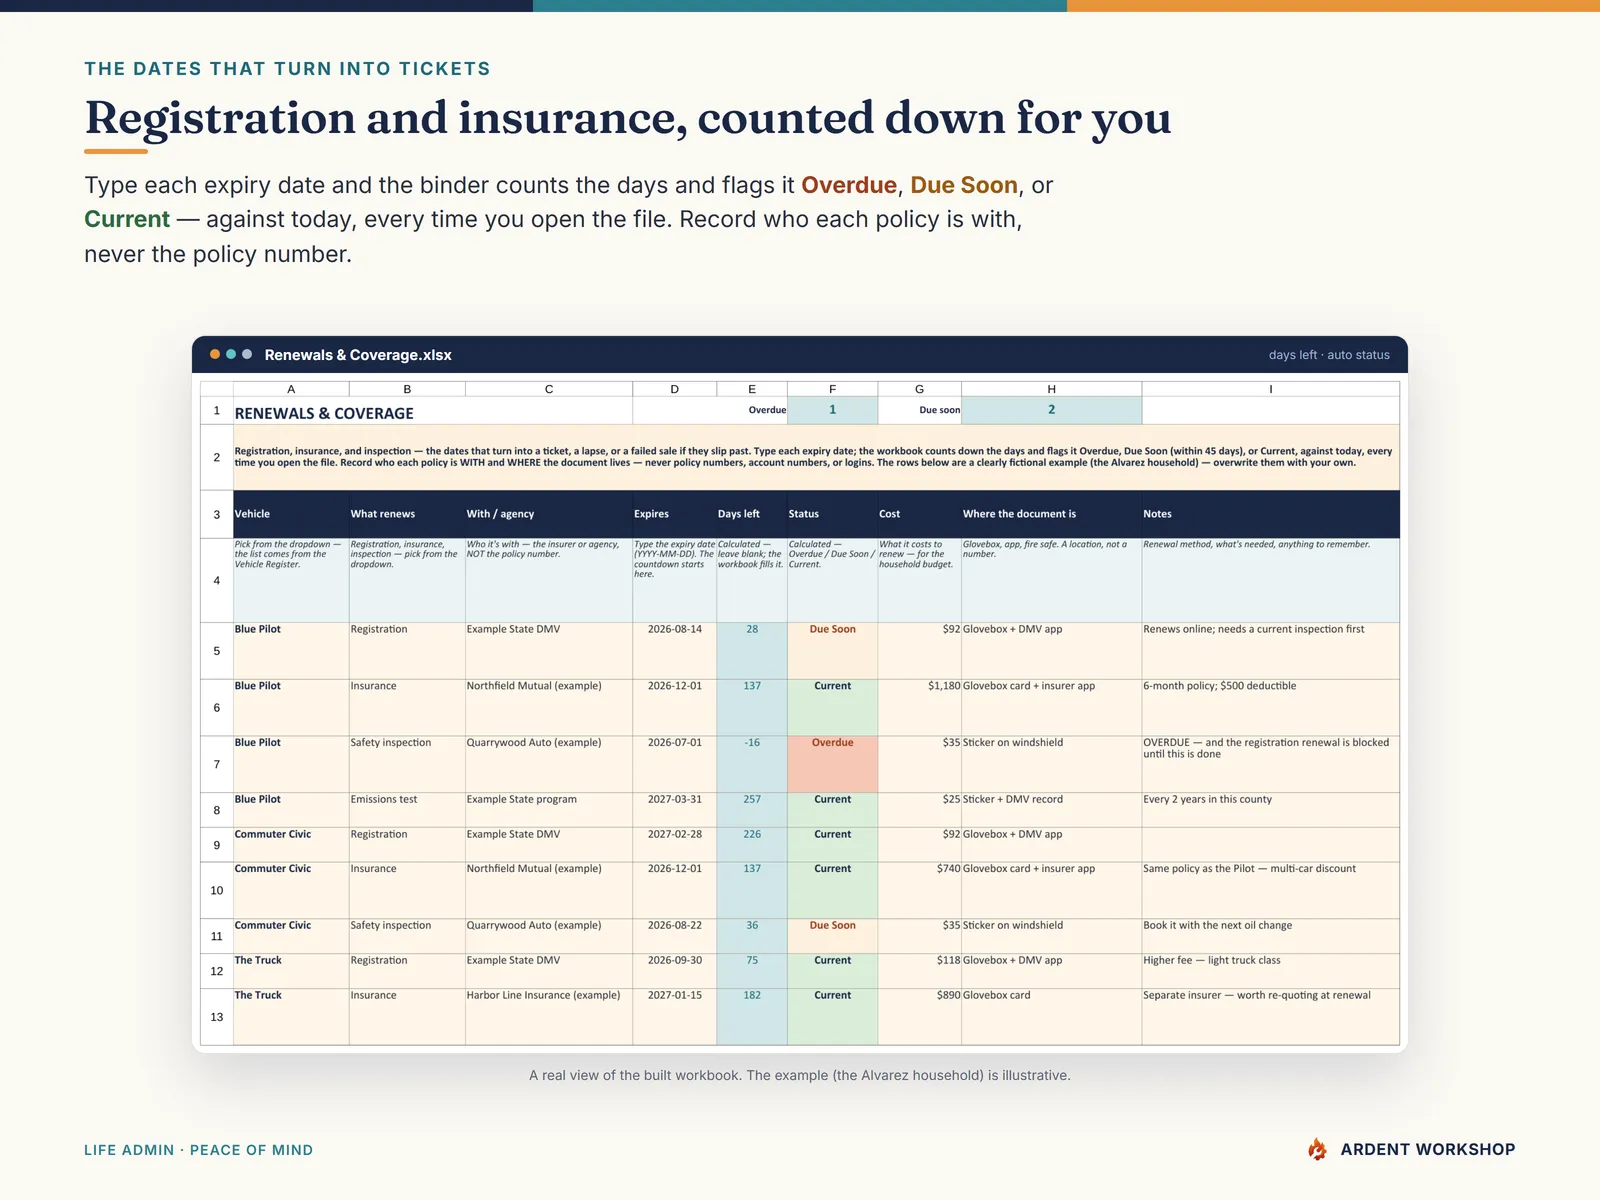Click the $890 cost cell
The image size is (1600, 1200).
[x=920, y=1017]
